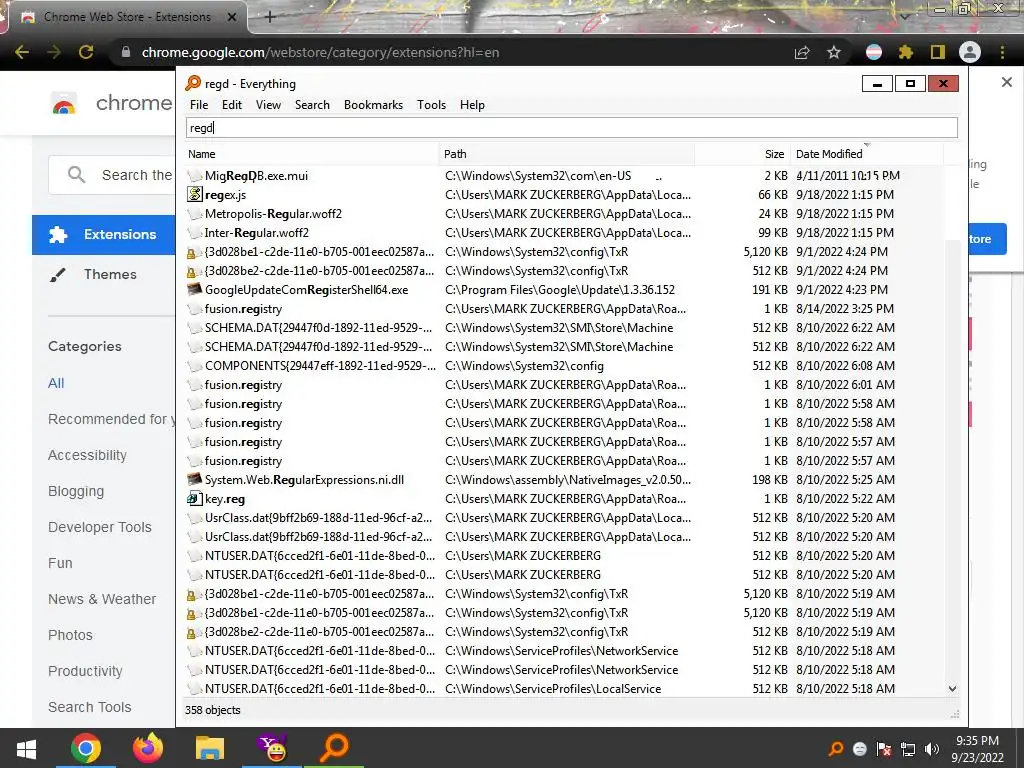This screenshot has height=768, width=1024.
Task: Click the 191 KB size cell
Action: coord(769,289)
